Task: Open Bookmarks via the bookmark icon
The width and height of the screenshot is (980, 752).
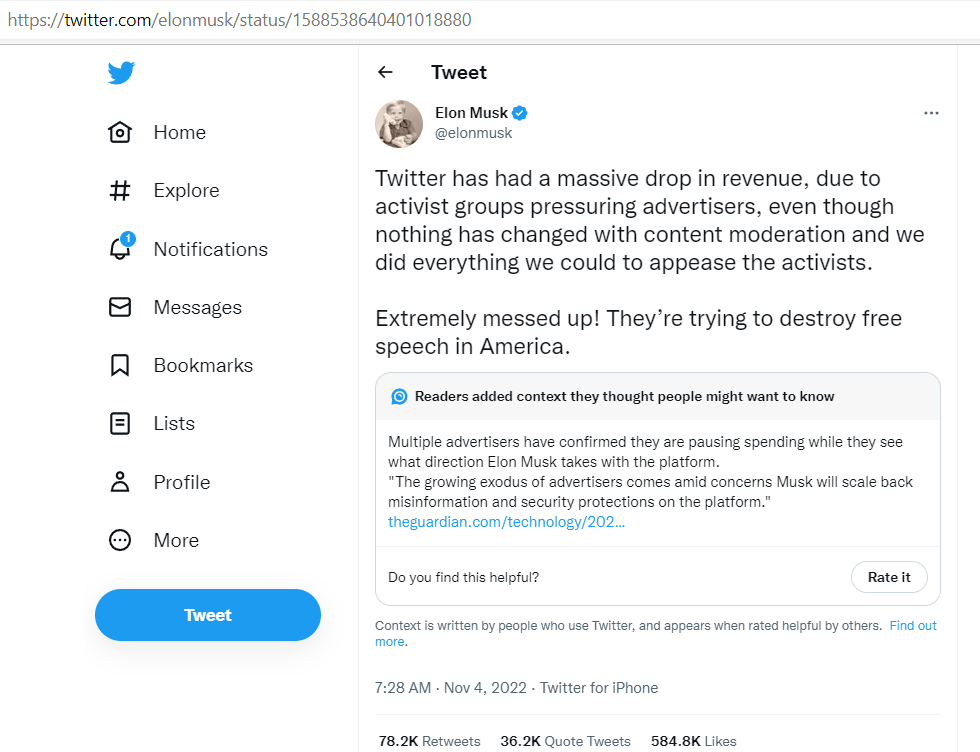Action: click(x=120, y=365)
